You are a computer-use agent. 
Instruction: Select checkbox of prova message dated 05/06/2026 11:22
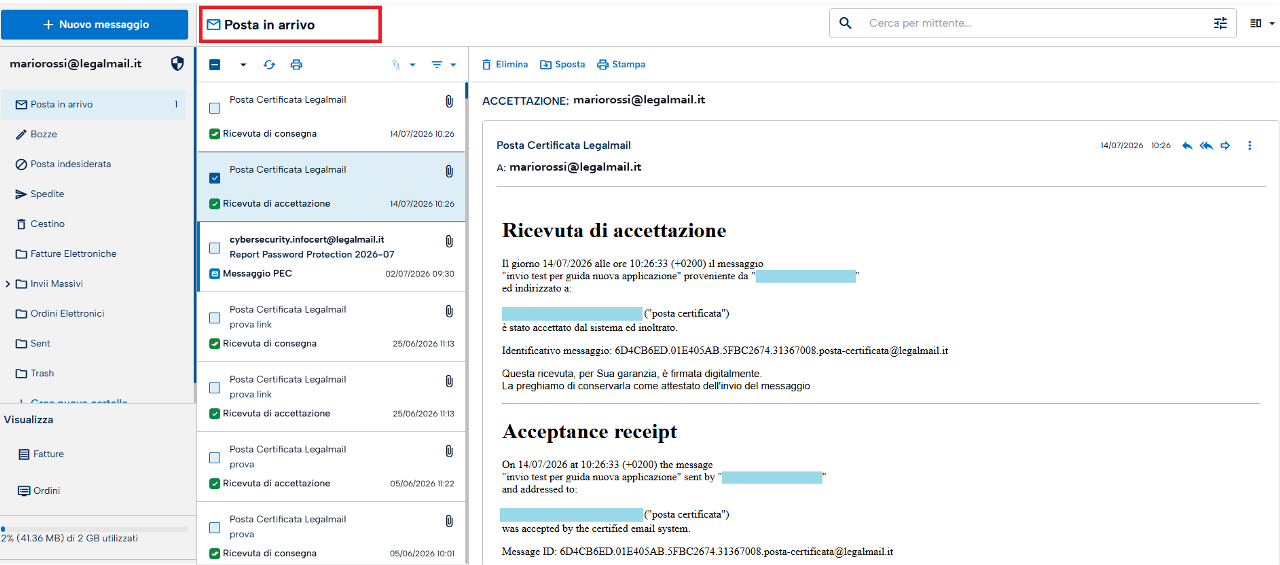(215, 458)
